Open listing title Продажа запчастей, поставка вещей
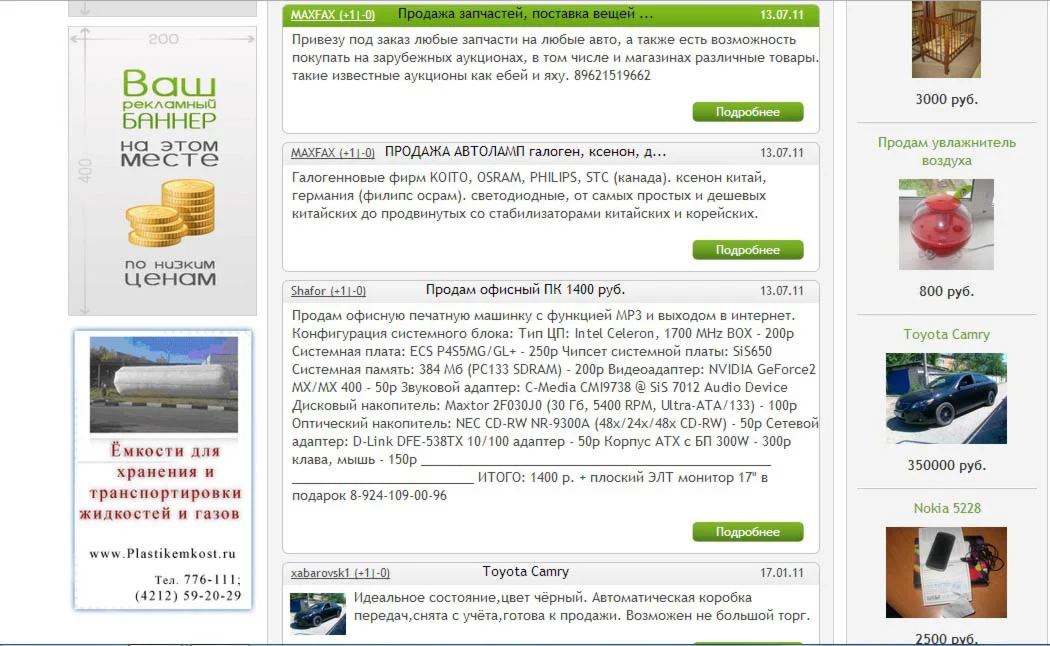The image size is (1050, 646). point(525,14)
